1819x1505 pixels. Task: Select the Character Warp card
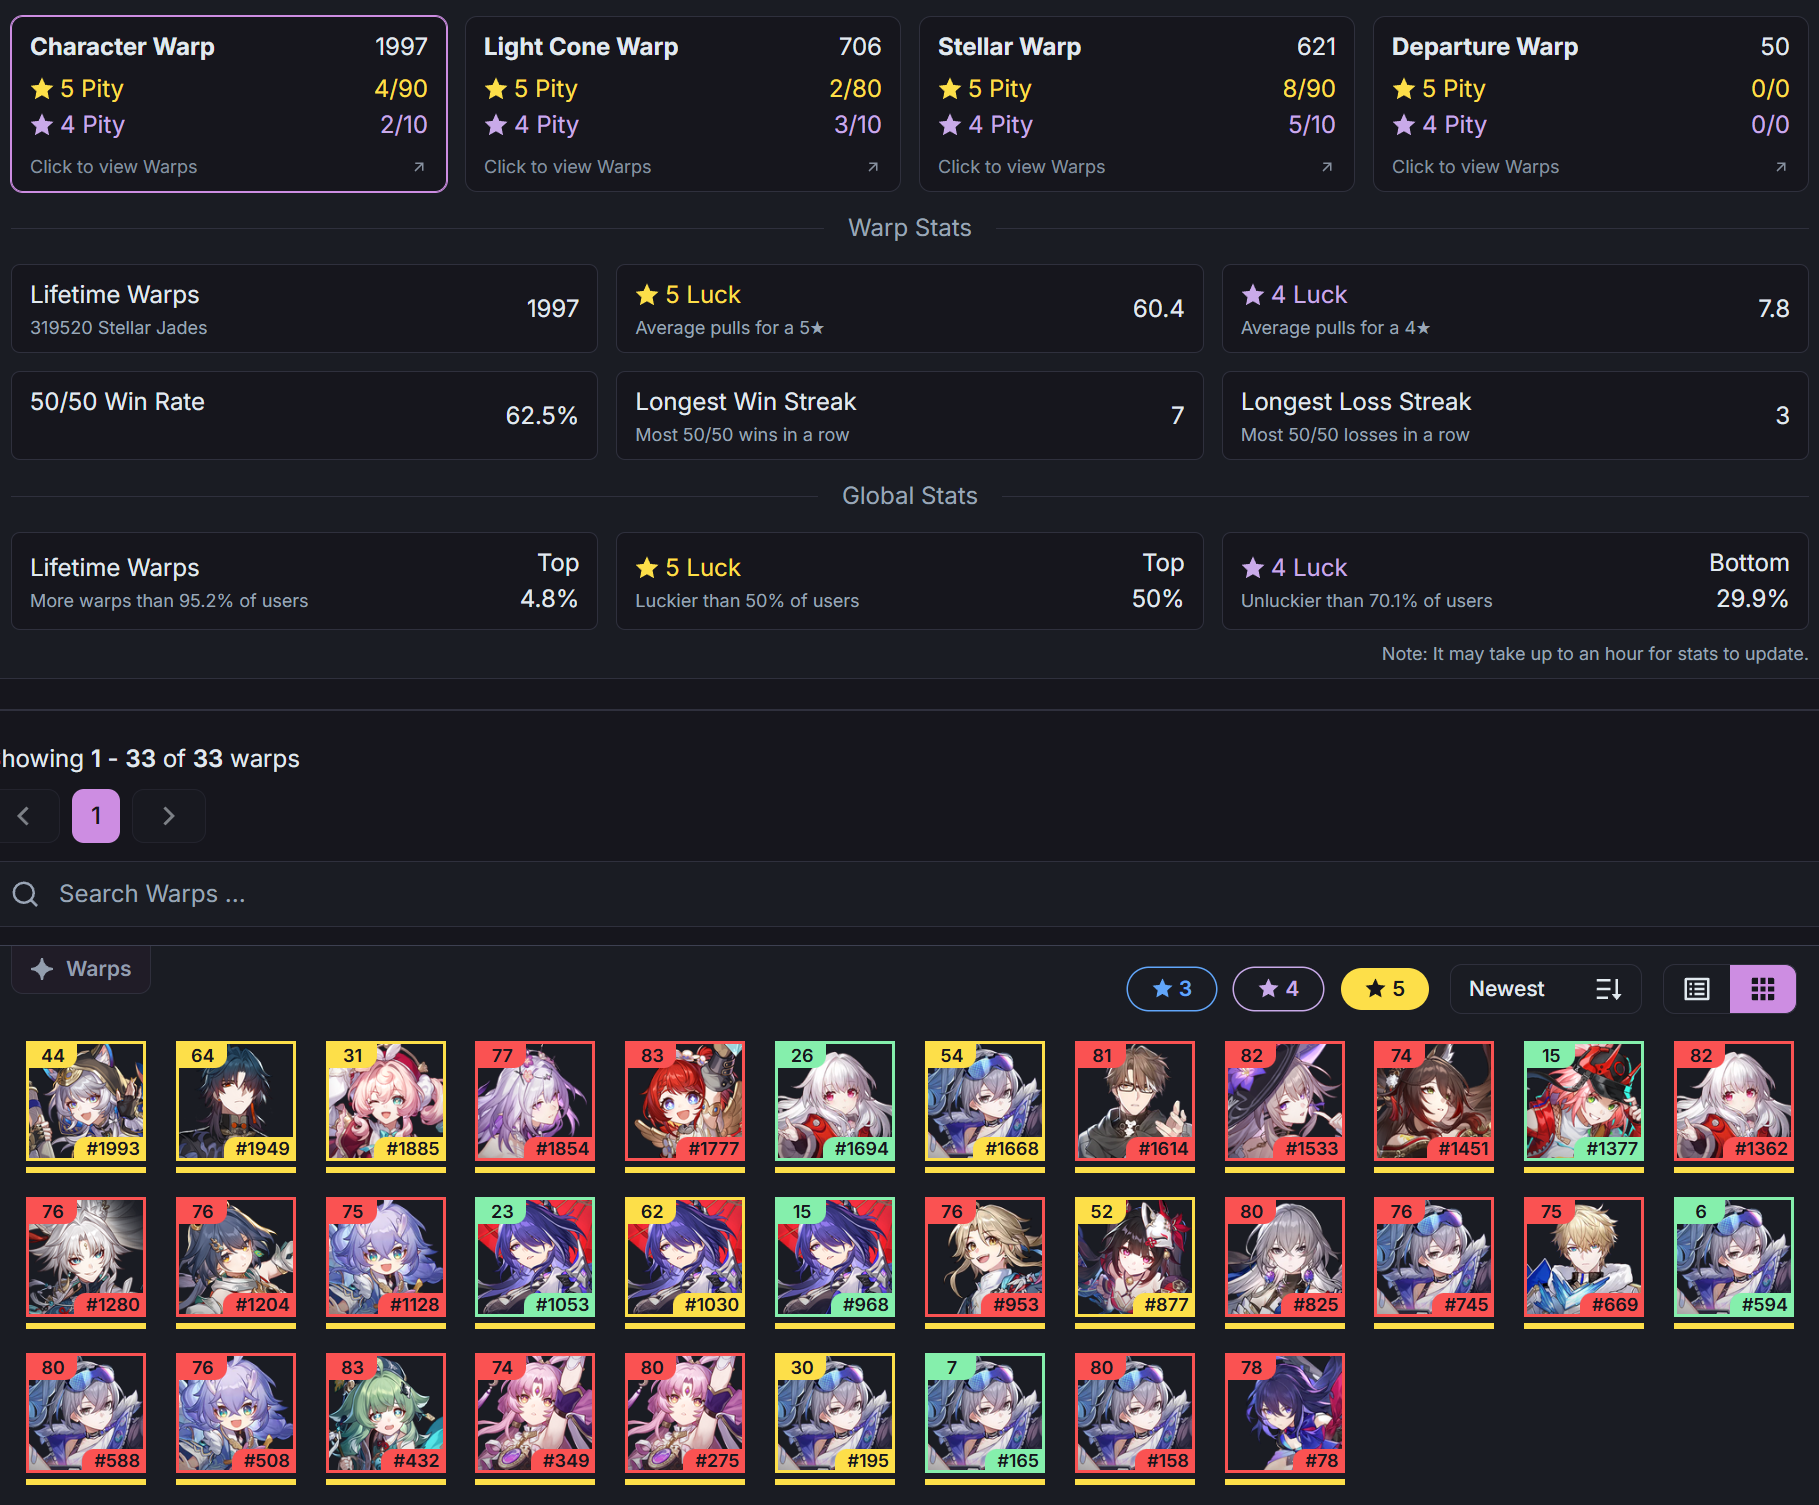click(229, 104)
